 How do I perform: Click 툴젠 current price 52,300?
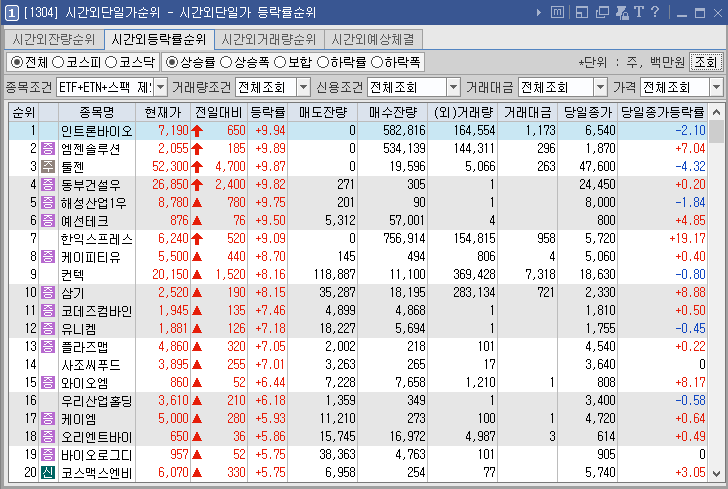pos(170,167)
